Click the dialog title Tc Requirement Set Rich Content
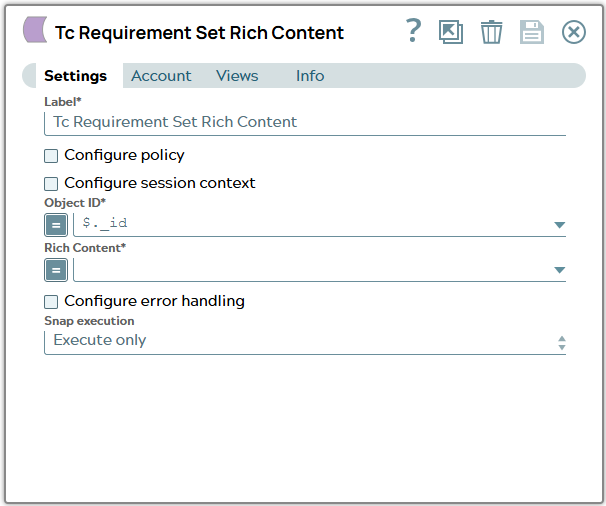The width and height of the screenshot is (606, 506). [199, 32]
